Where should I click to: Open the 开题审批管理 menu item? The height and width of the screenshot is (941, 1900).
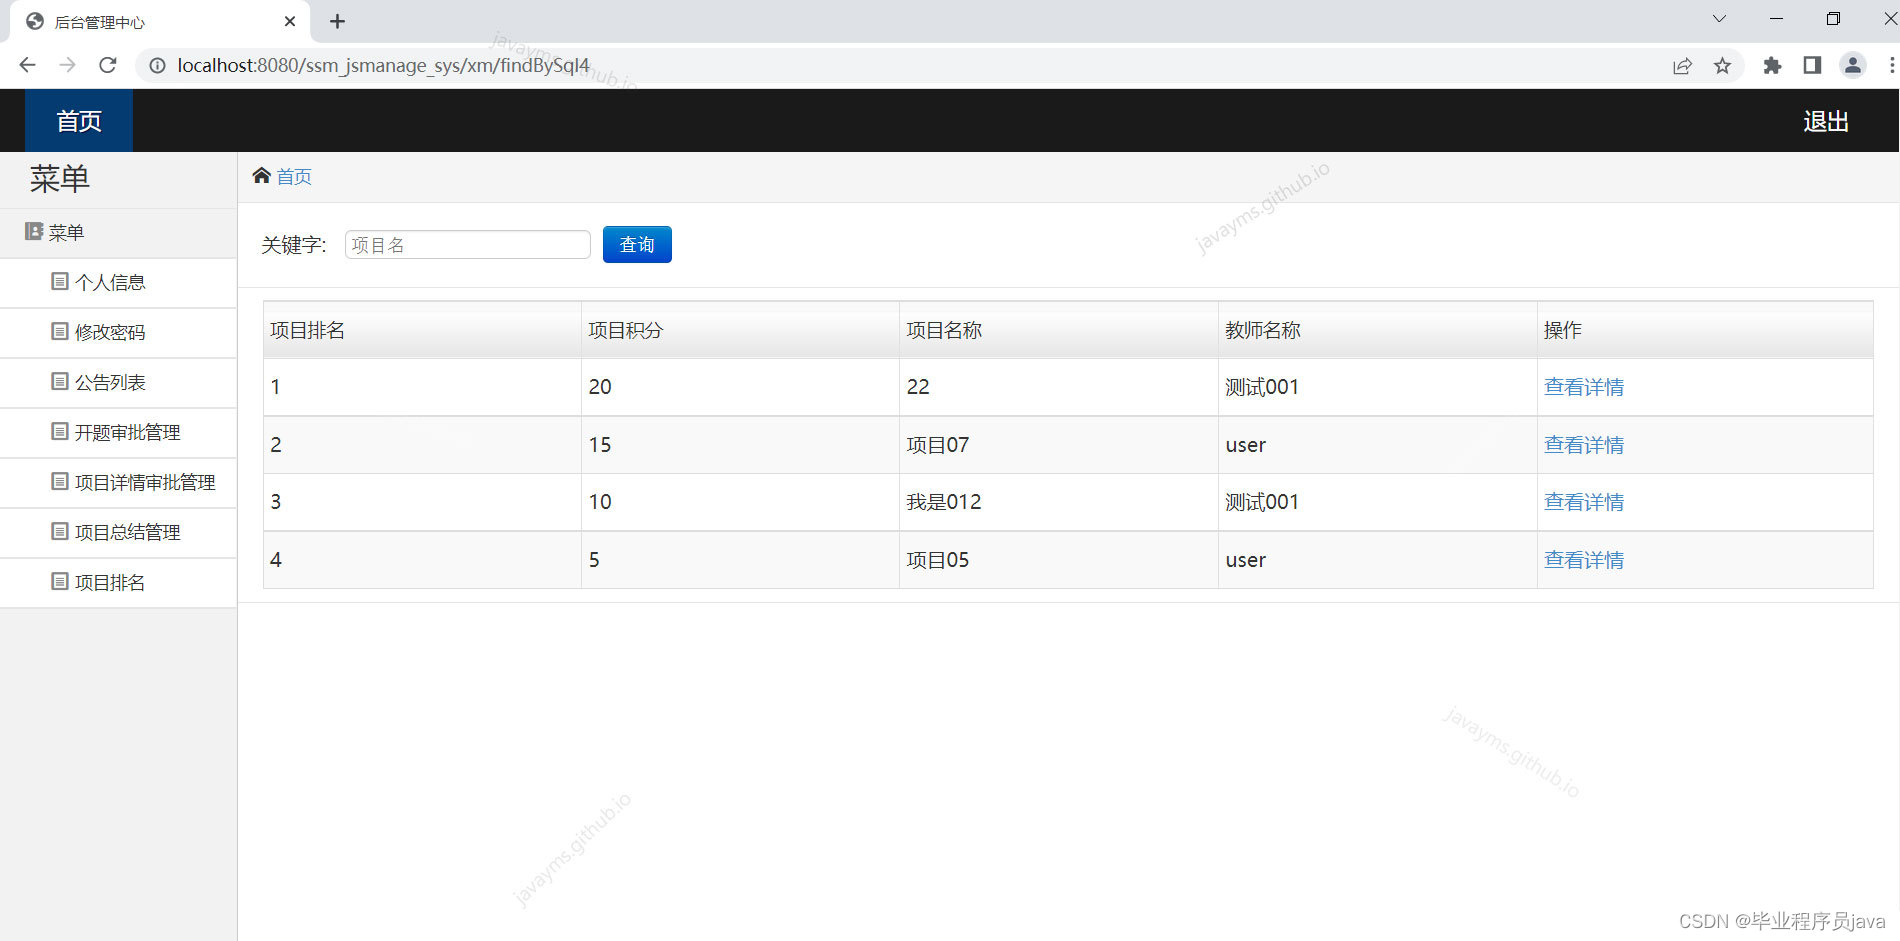(x=118, y=433)
